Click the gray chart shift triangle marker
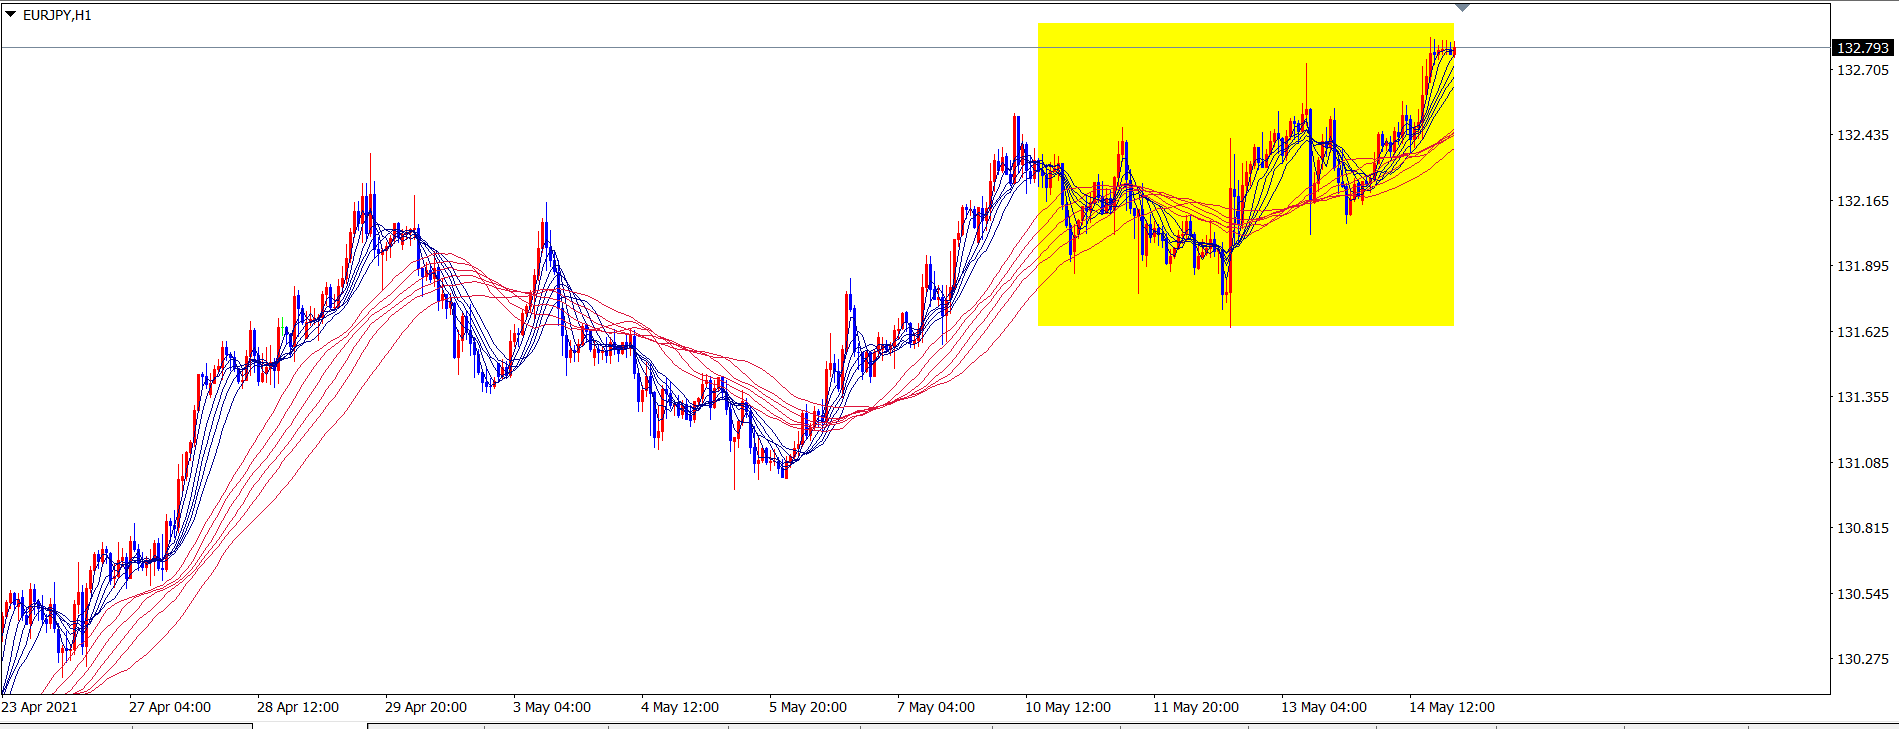Screen dimensions: 1899x729 [x=1462, y=8]
